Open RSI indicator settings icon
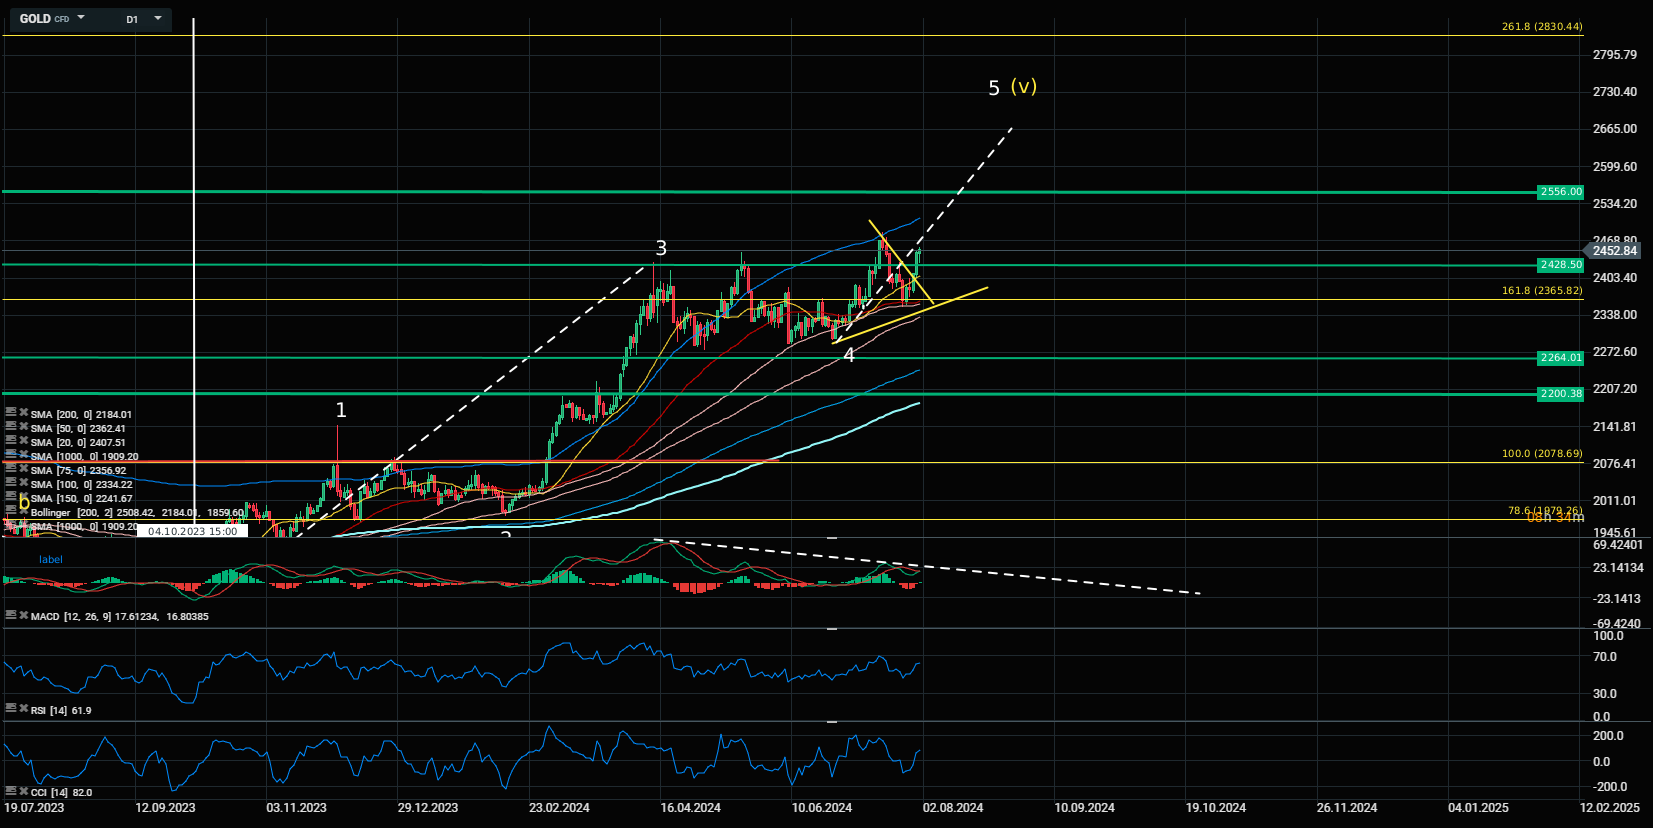The image size is (1653, 828). coord(11,708)
